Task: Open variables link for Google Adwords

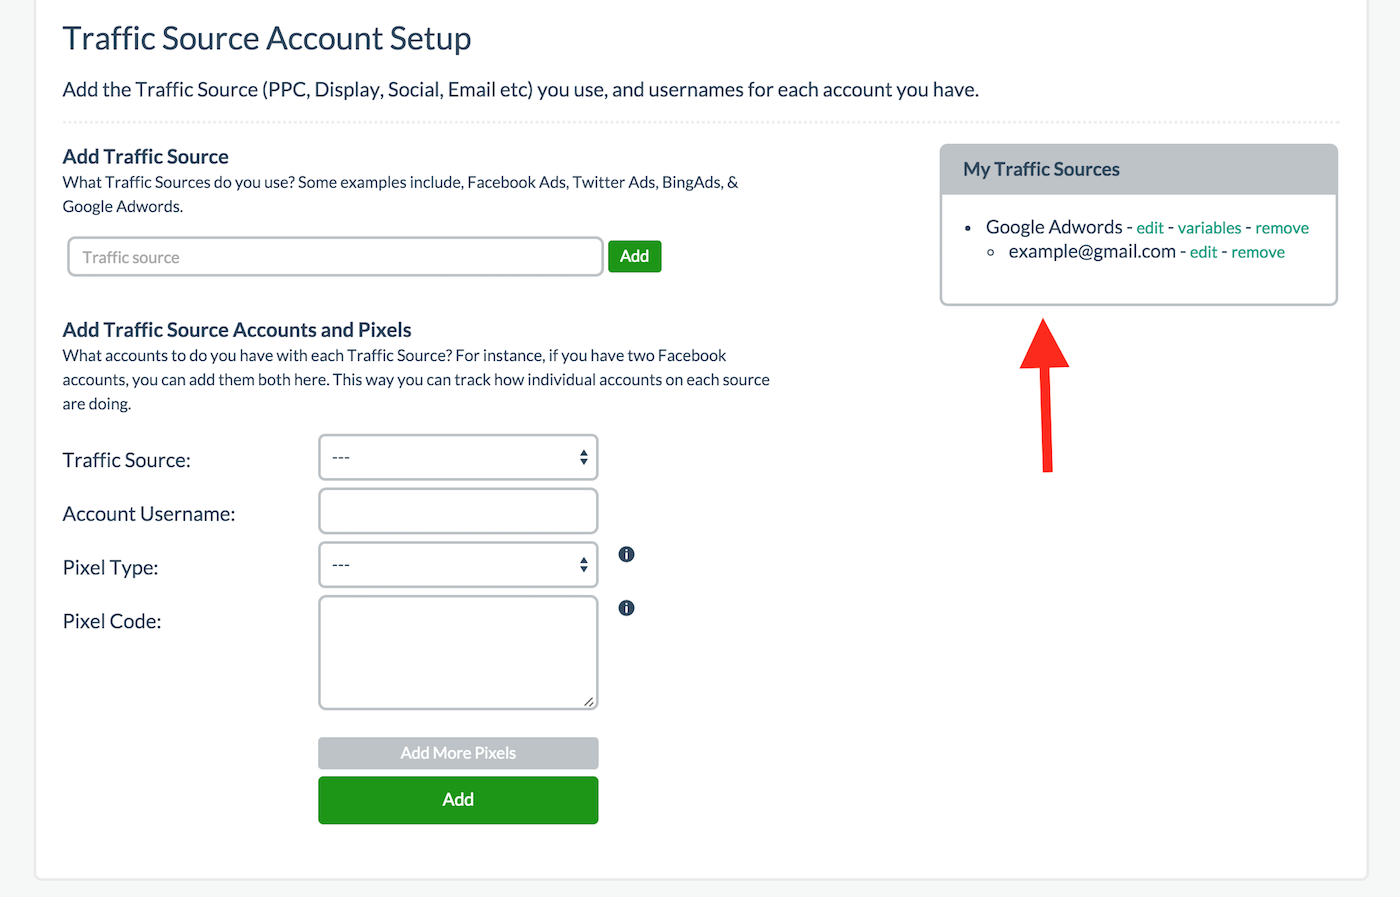Action: click(1209, 228)
